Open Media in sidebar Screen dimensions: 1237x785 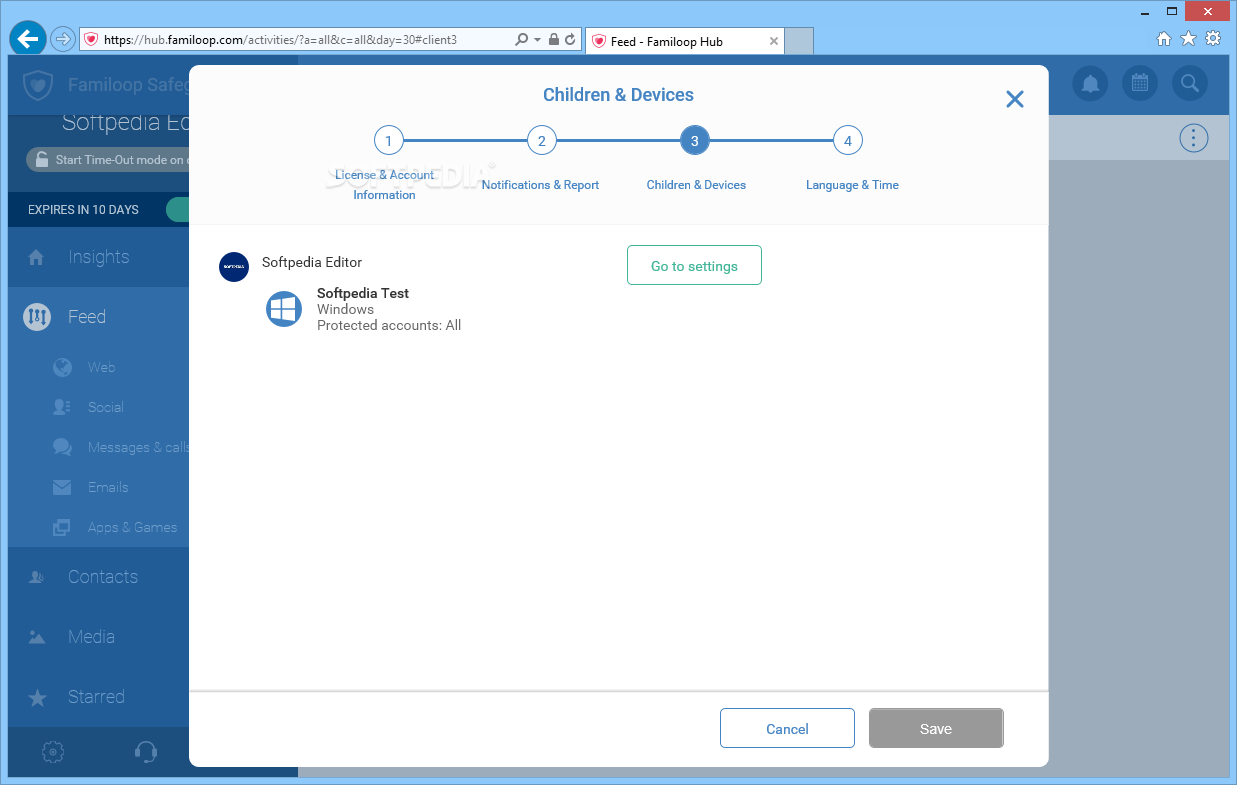coord(98,637)
